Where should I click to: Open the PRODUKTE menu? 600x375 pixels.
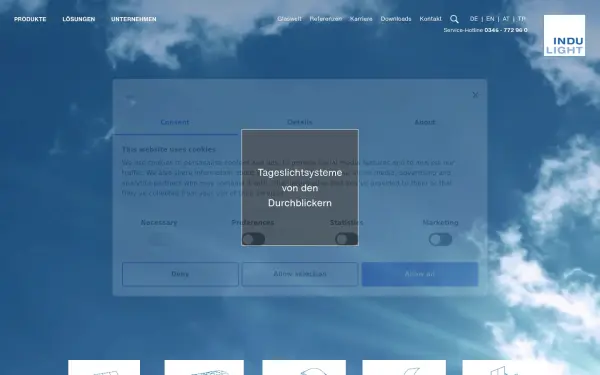pos(30,19)
